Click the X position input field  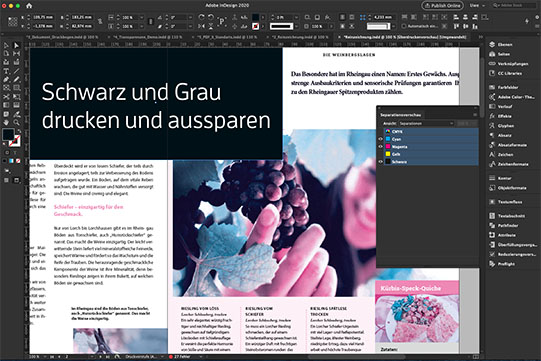click(x=43, y=17)
